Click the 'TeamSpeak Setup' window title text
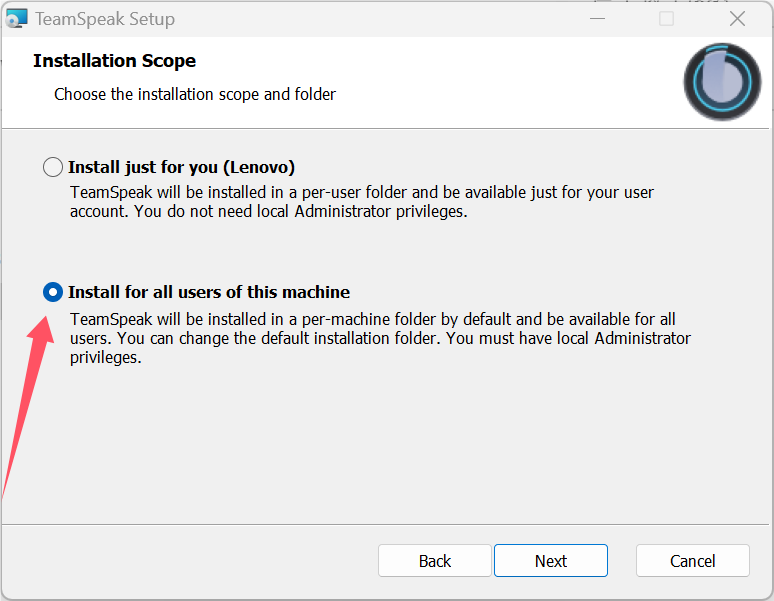This screenshot has height=601, width=774. click(x=105, y=19)
